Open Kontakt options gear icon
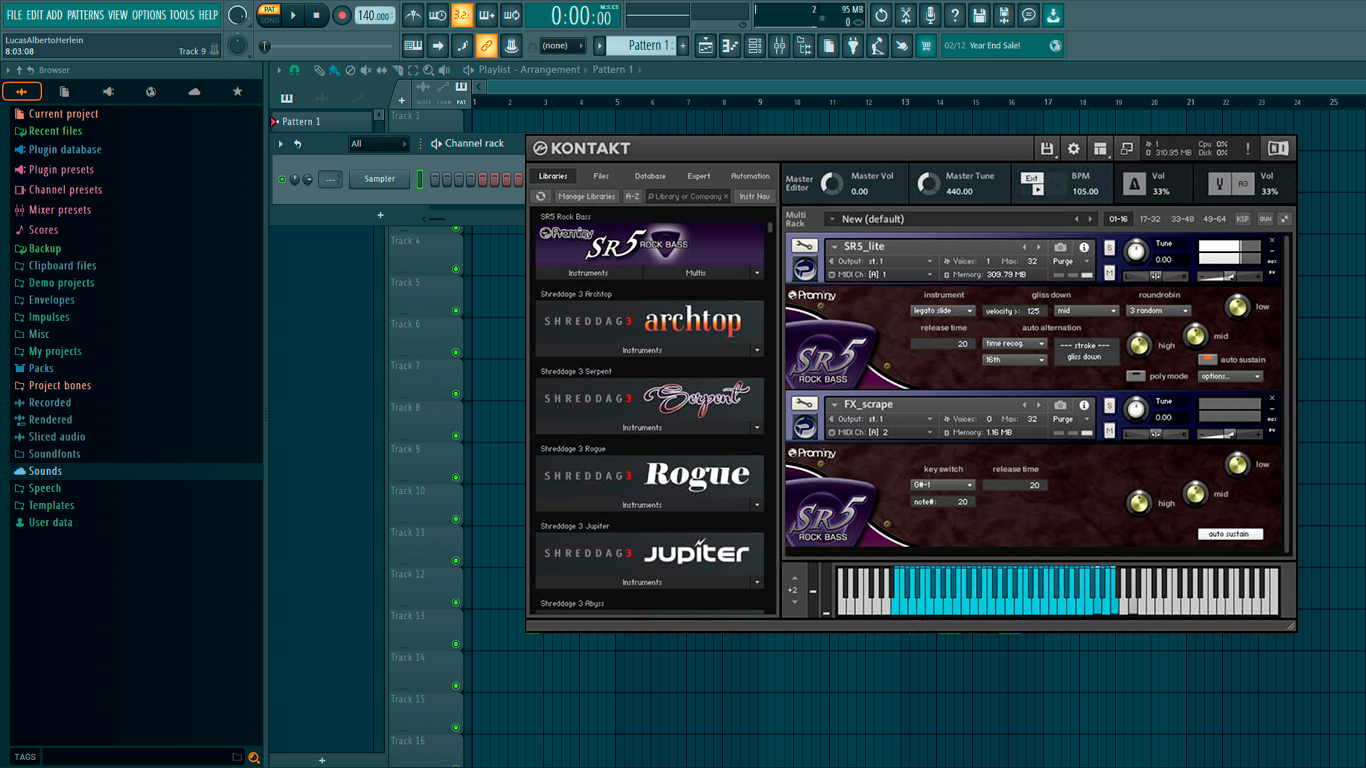The height and width of the screenshot is (768, 1366). pos(1074,149)
